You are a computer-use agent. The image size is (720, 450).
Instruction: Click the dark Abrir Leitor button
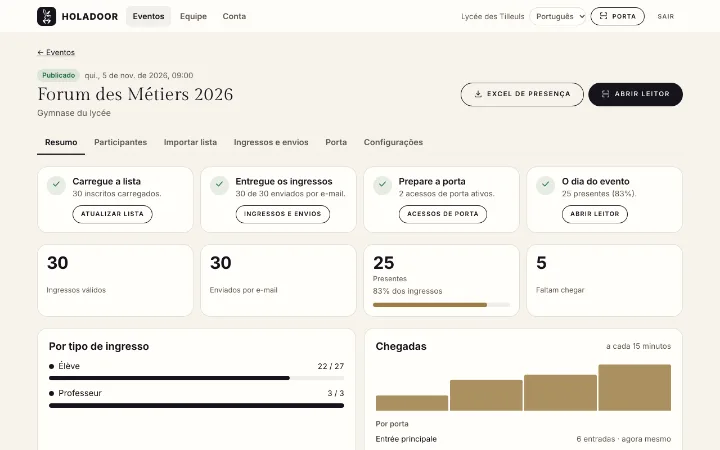coord(636,94)
